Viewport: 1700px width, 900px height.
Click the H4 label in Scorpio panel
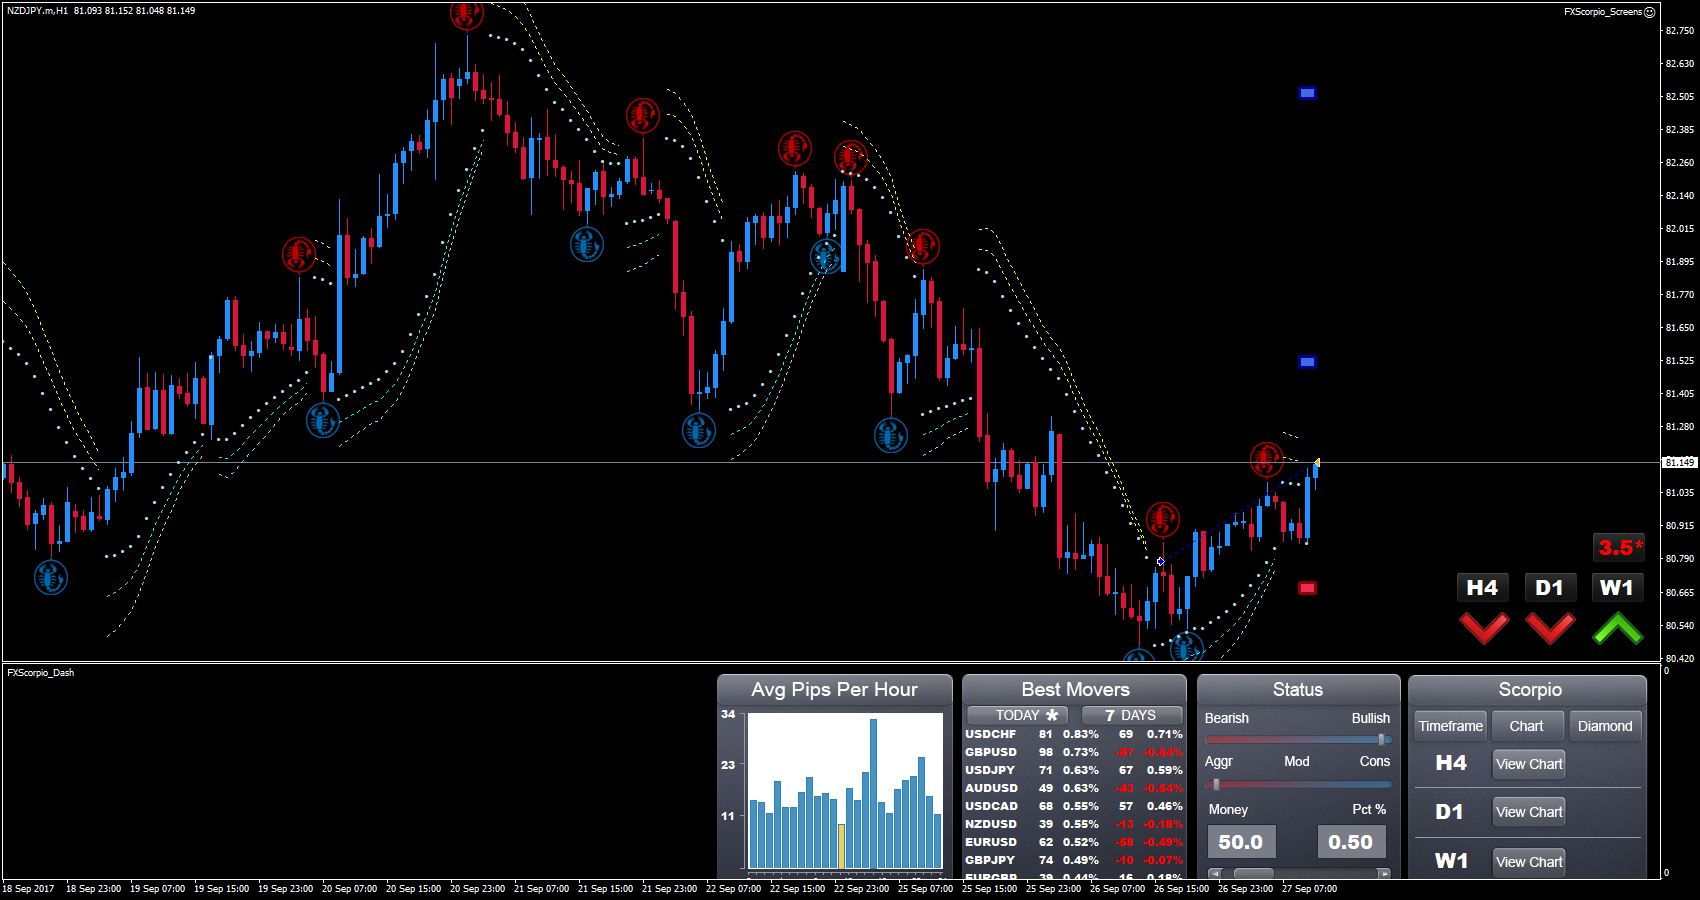tap(1451, 763)
